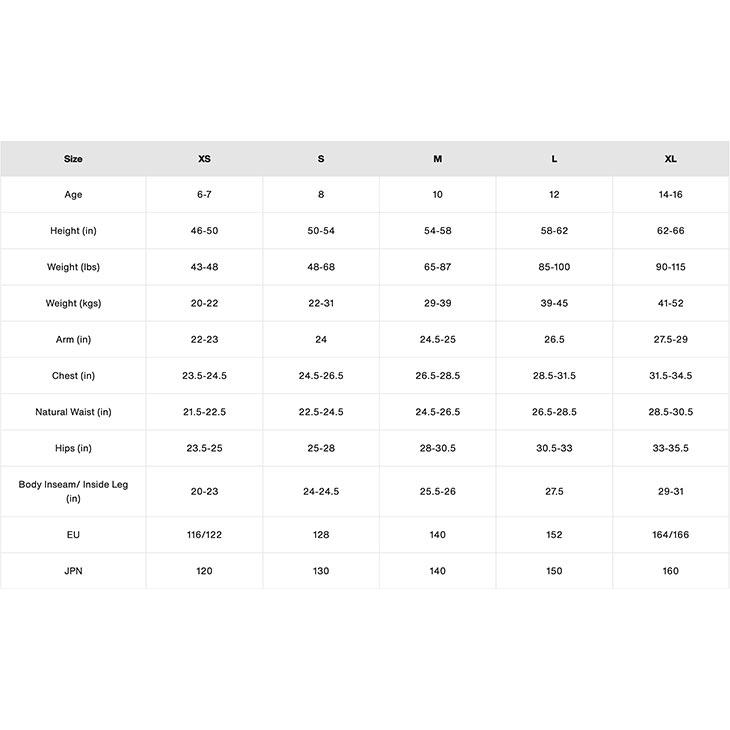Click the Weight (kgs) row label
Viewport: 730px width, 730px height.
(73, 303)
